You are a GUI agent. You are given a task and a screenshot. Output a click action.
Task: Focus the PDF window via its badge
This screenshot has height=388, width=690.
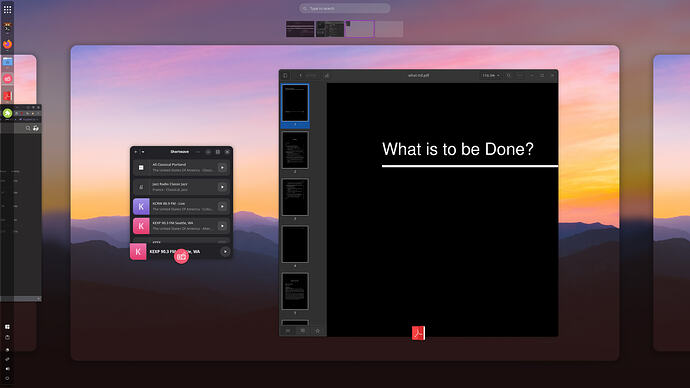point(418,333)
